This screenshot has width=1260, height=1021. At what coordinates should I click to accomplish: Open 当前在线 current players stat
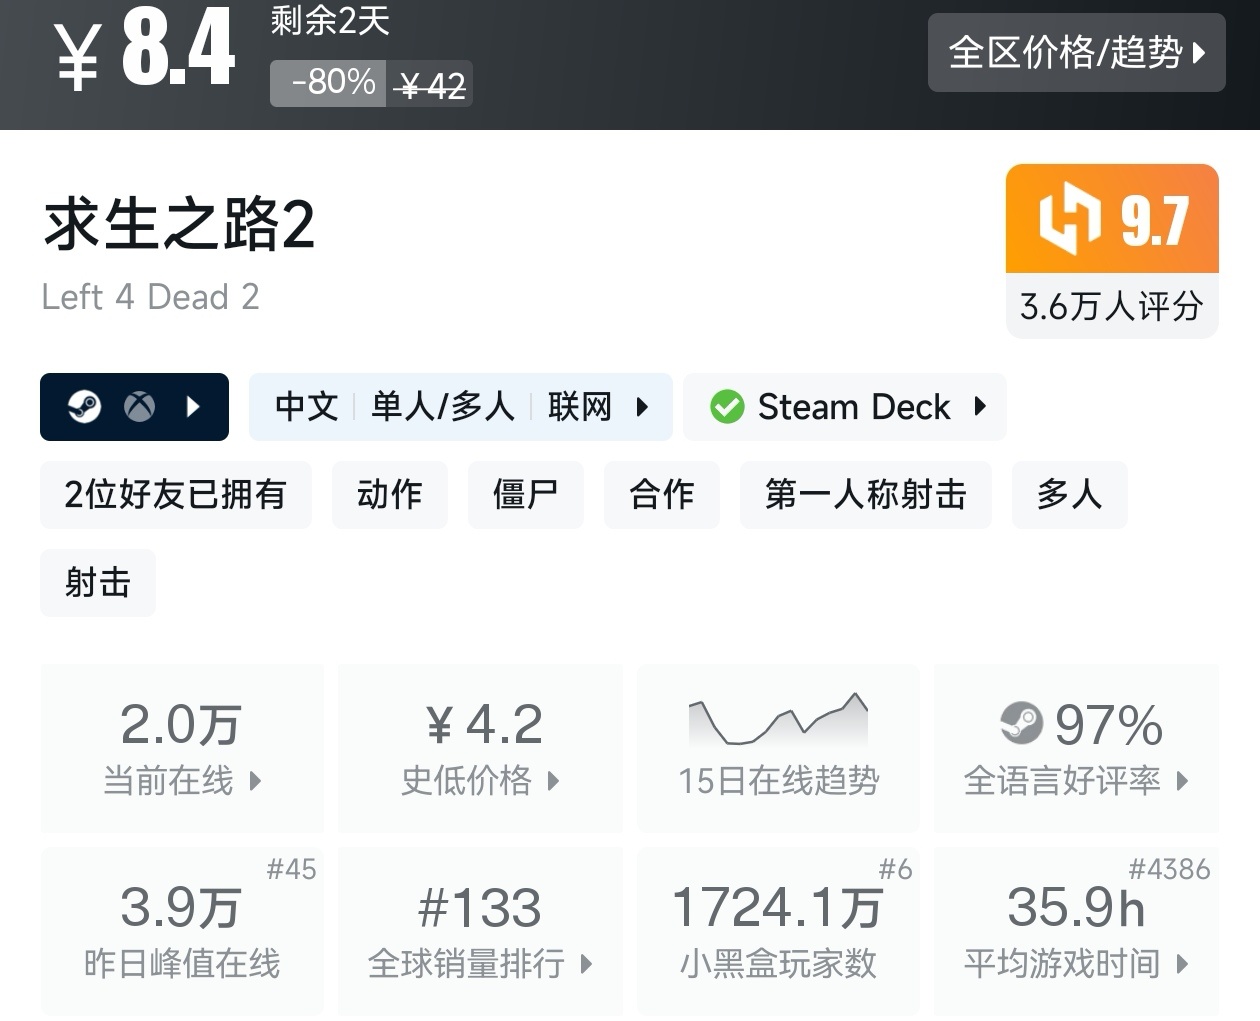(x=182, y=747)
